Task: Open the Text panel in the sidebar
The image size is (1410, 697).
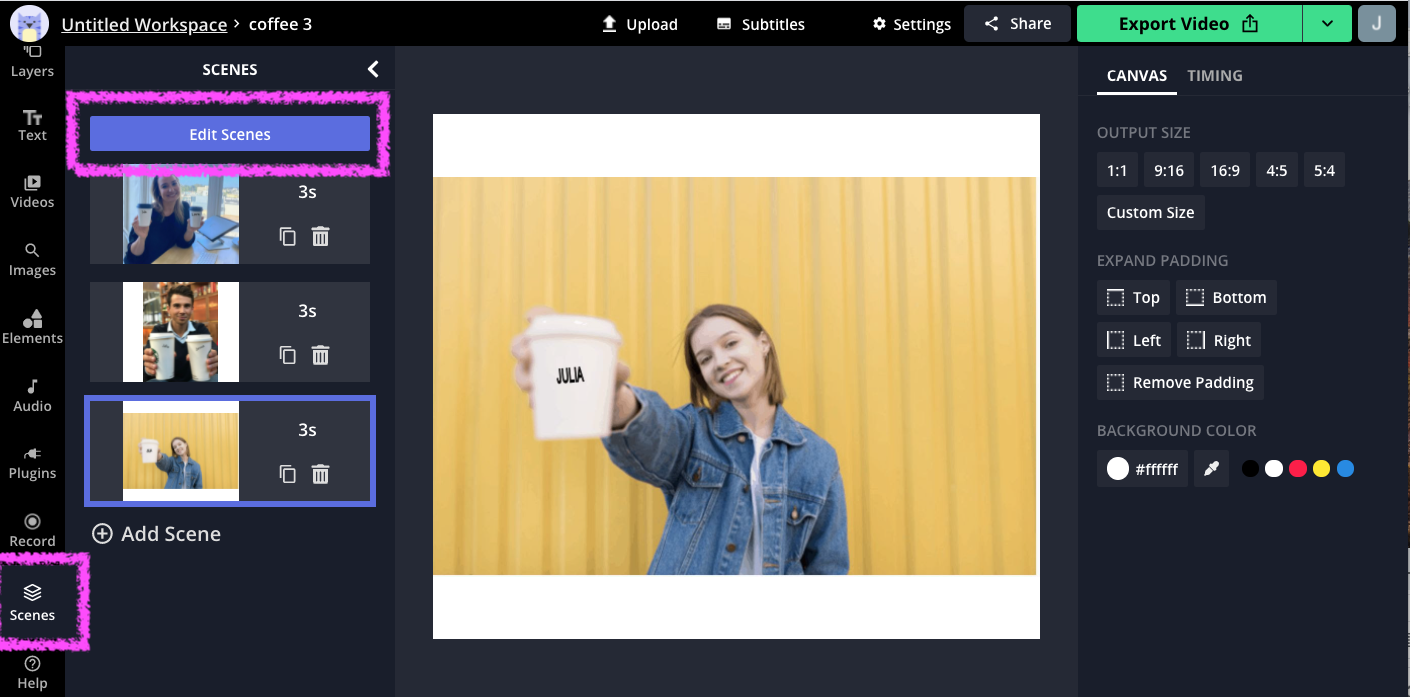Action: coord(32,126)
